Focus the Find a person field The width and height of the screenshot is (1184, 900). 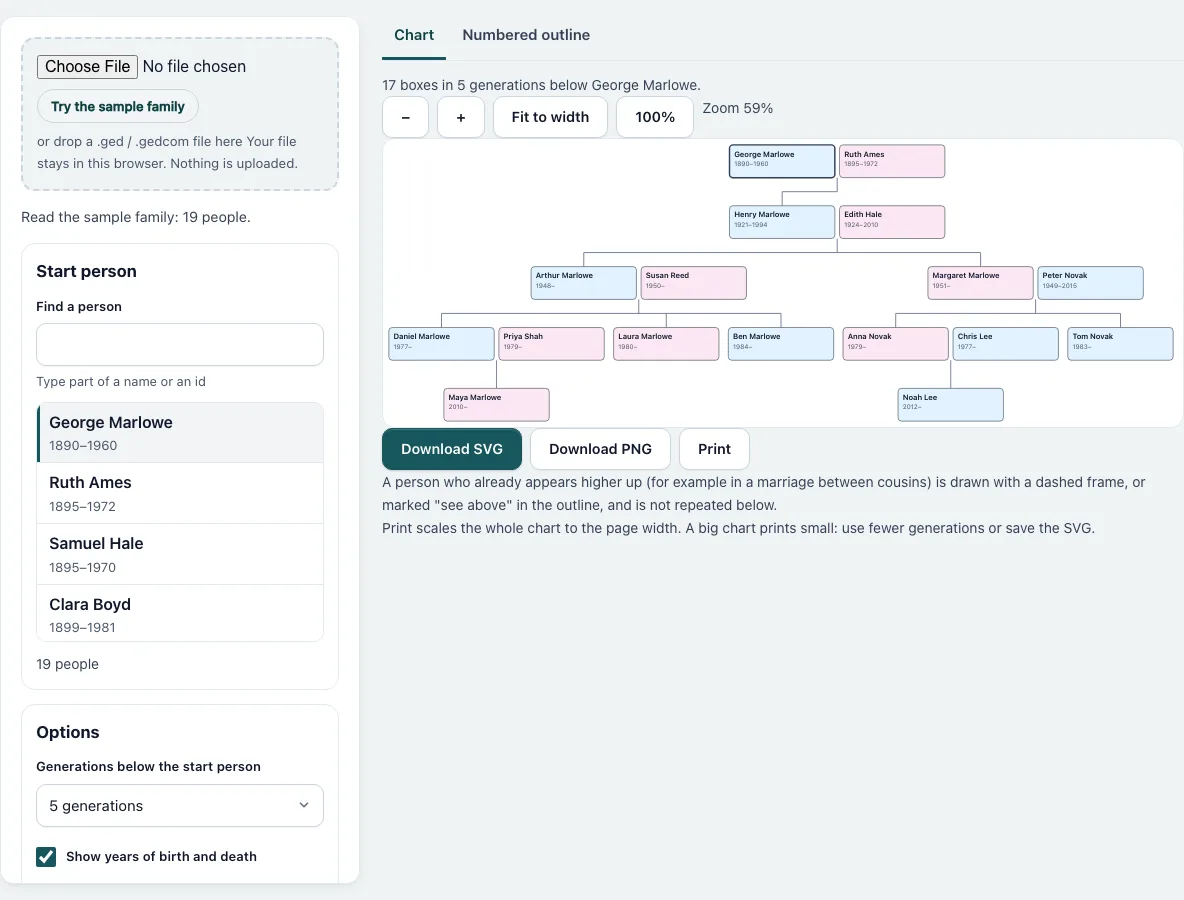coord(180,344)
